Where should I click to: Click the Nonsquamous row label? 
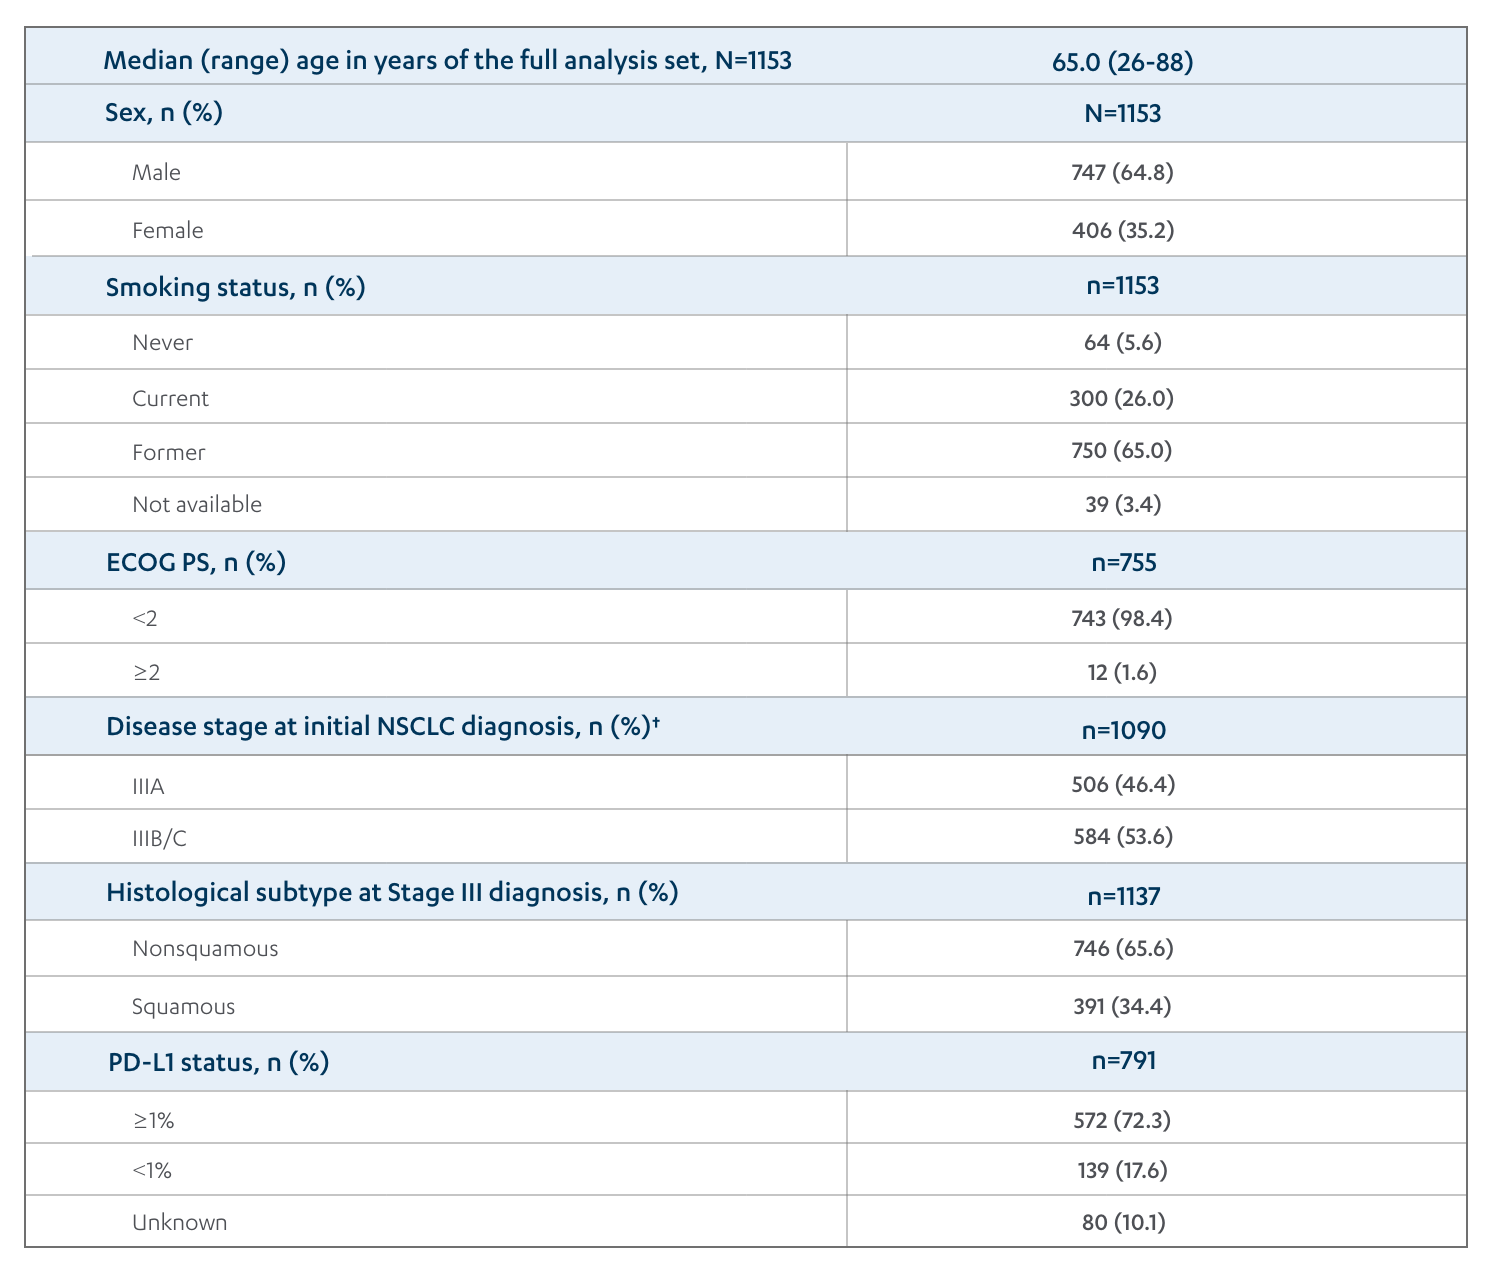click(x=205, y=948)
